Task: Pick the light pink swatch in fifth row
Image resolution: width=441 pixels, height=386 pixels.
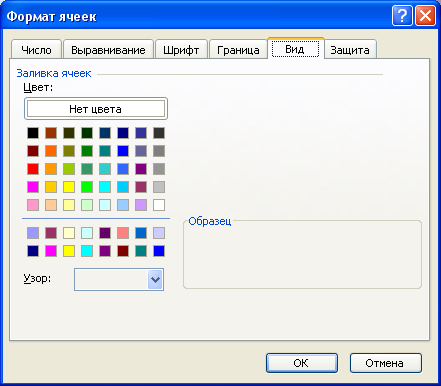Action: coord(33,205)
